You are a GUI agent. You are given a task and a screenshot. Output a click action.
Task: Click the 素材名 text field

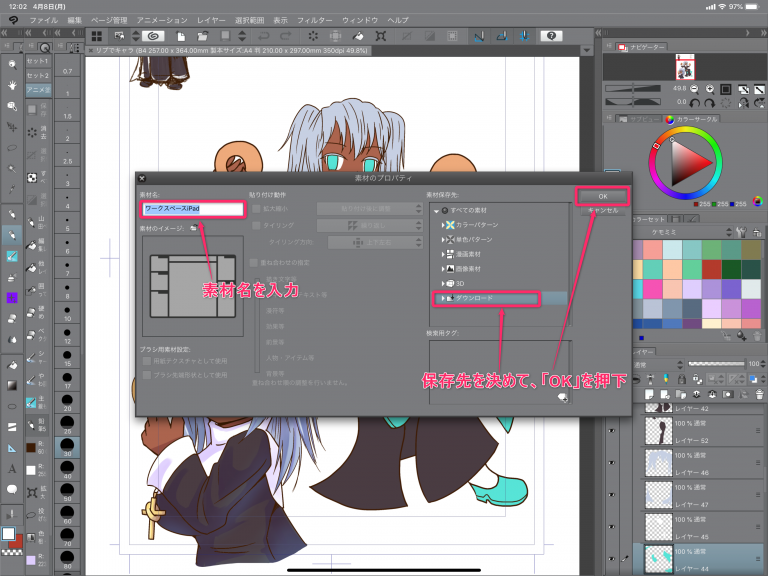click(192, 209)
